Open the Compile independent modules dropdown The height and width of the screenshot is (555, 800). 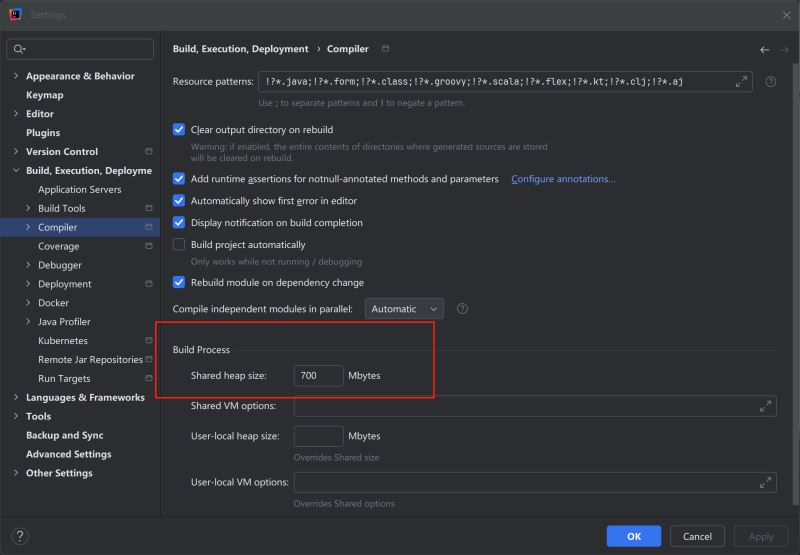[x=404, y=309]
